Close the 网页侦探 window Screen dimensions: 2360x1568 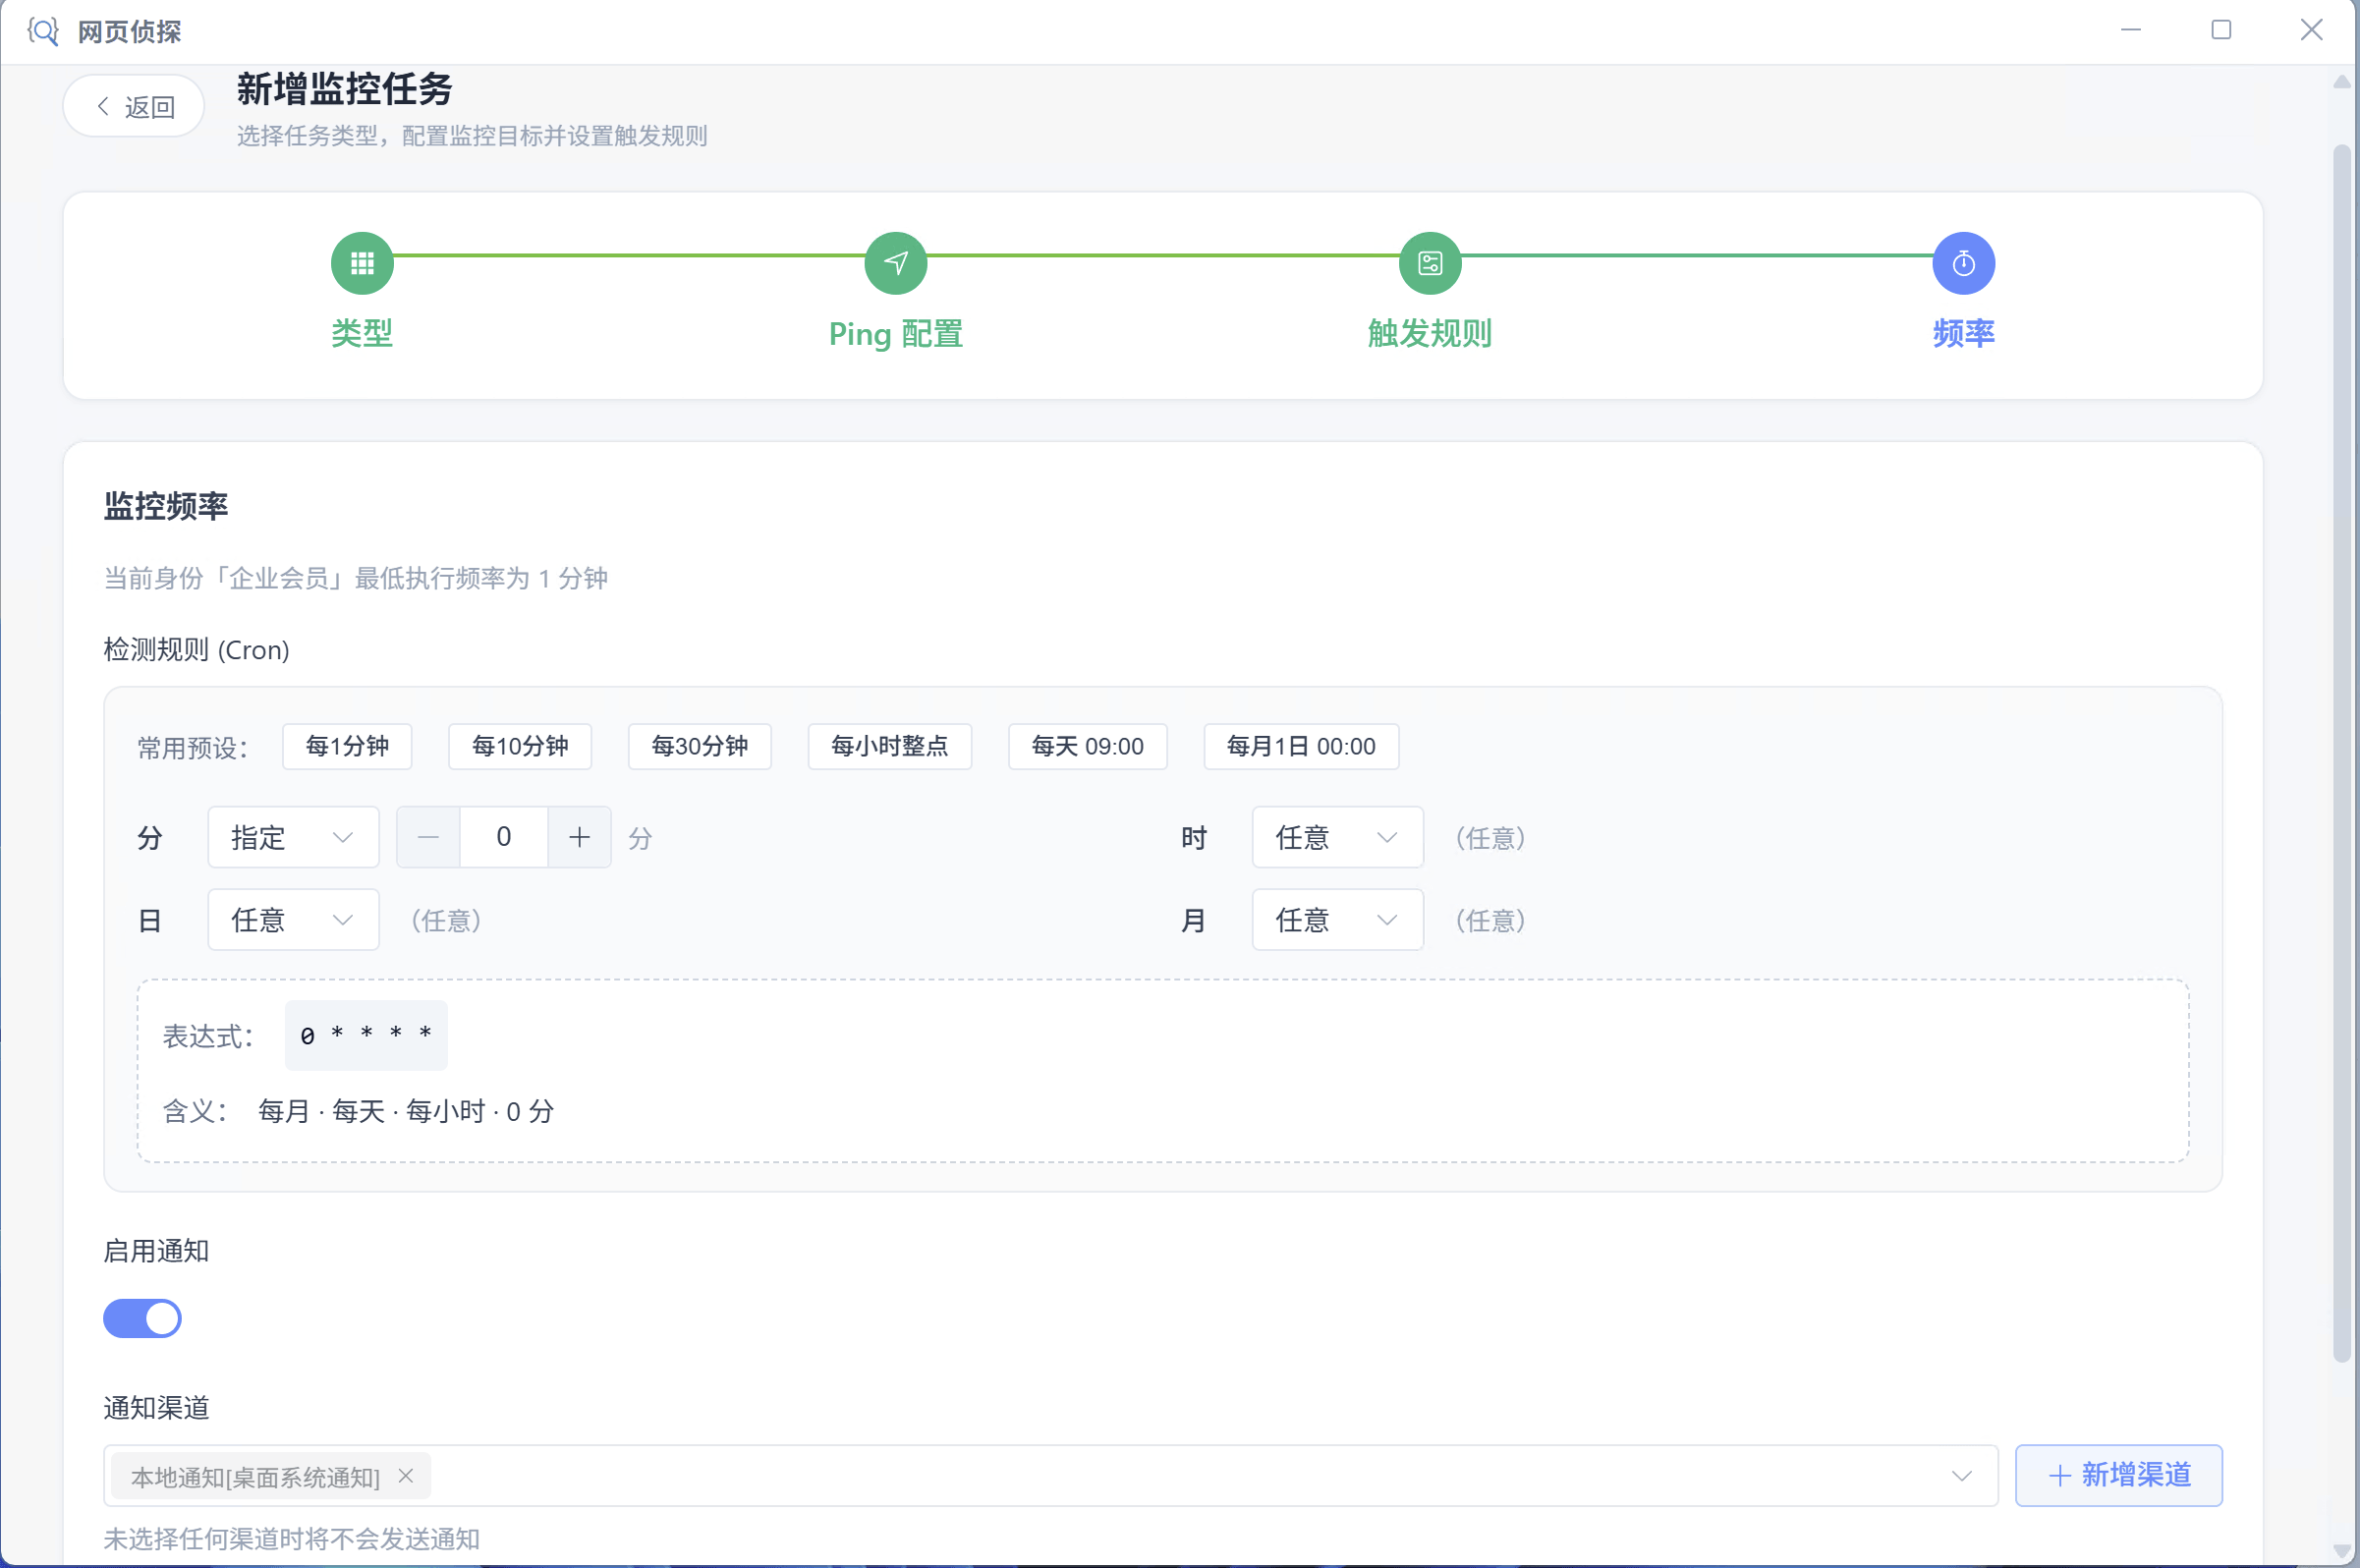point(2311,30)
